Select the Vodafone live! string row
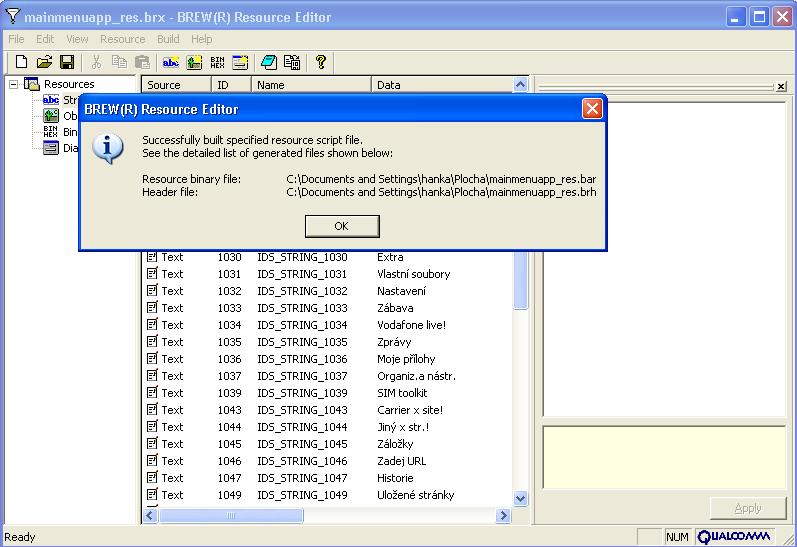Viewport: 797px width, 547px height. coord(325,325)
